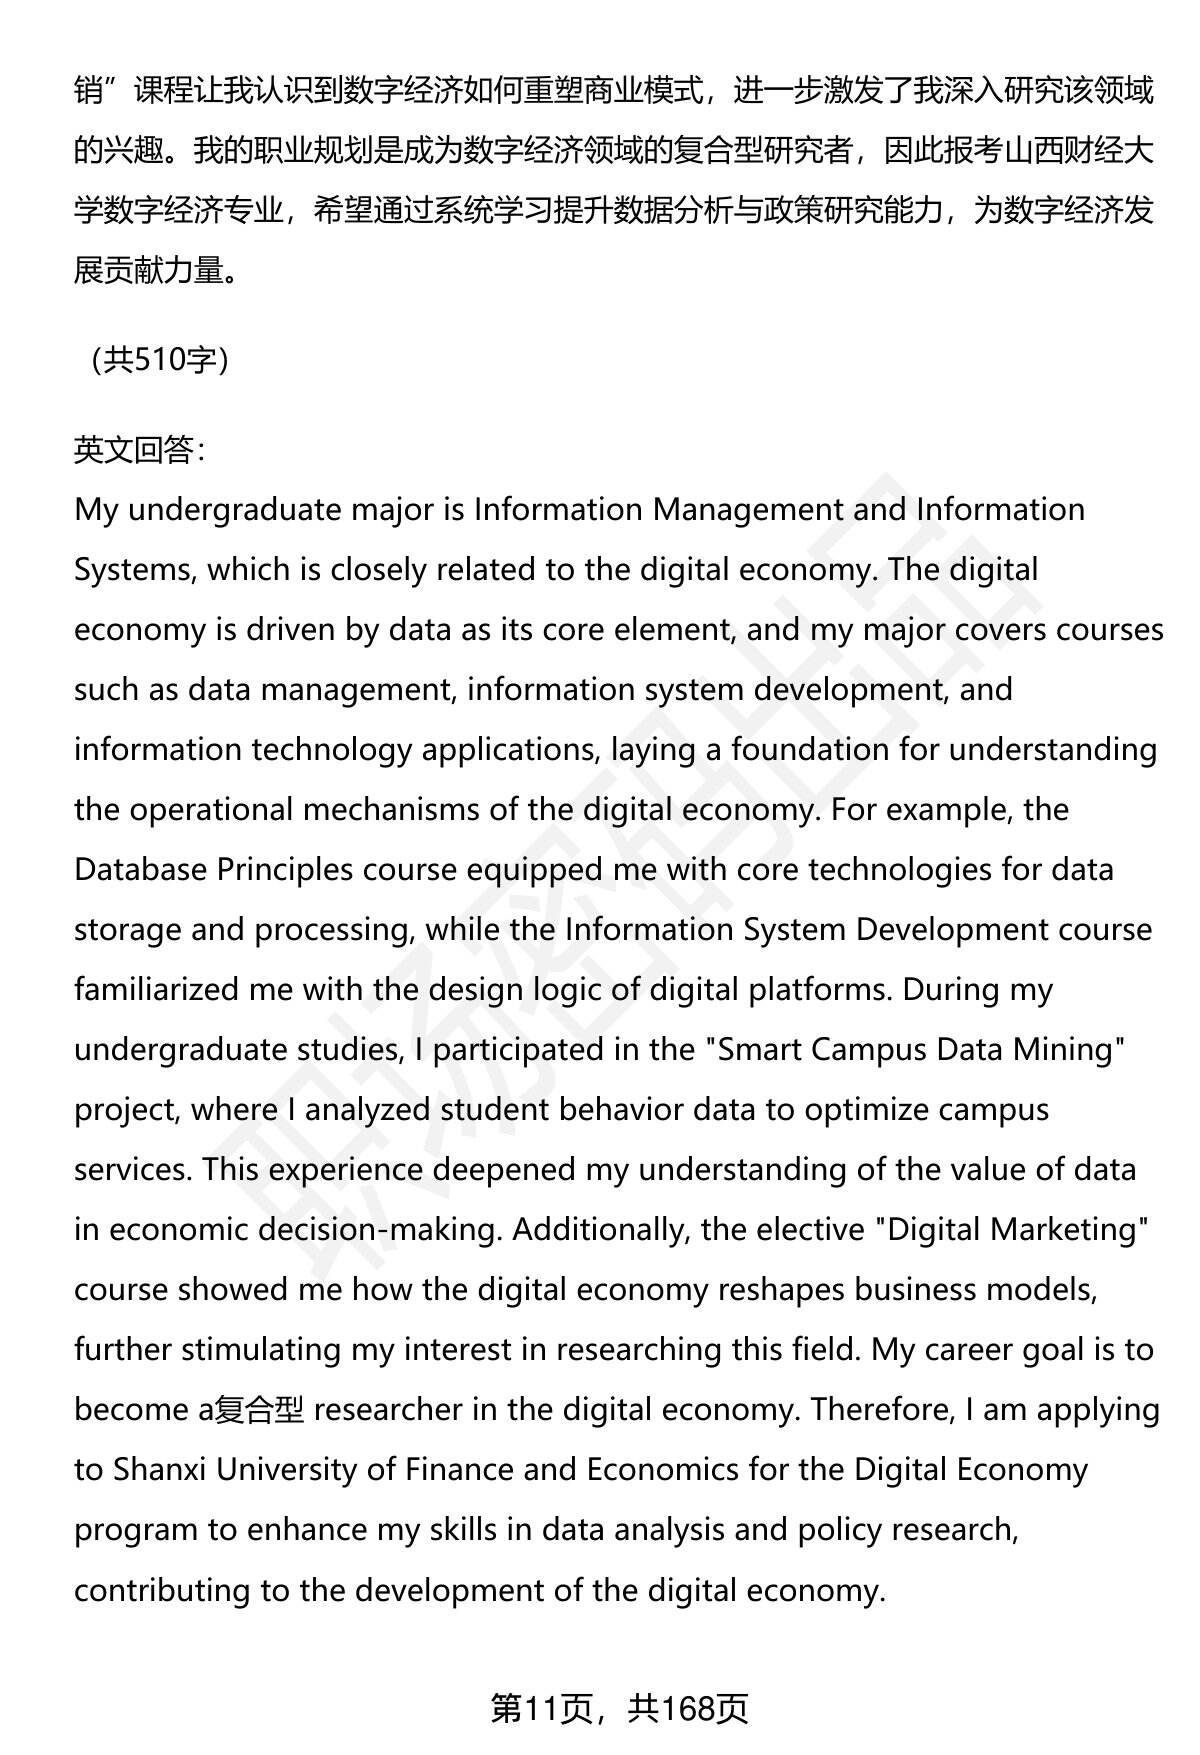Click the "(共510字)" word count text
Image resolution: width=1200 pixels, height=1755 pixels.
tap(159, 359)
